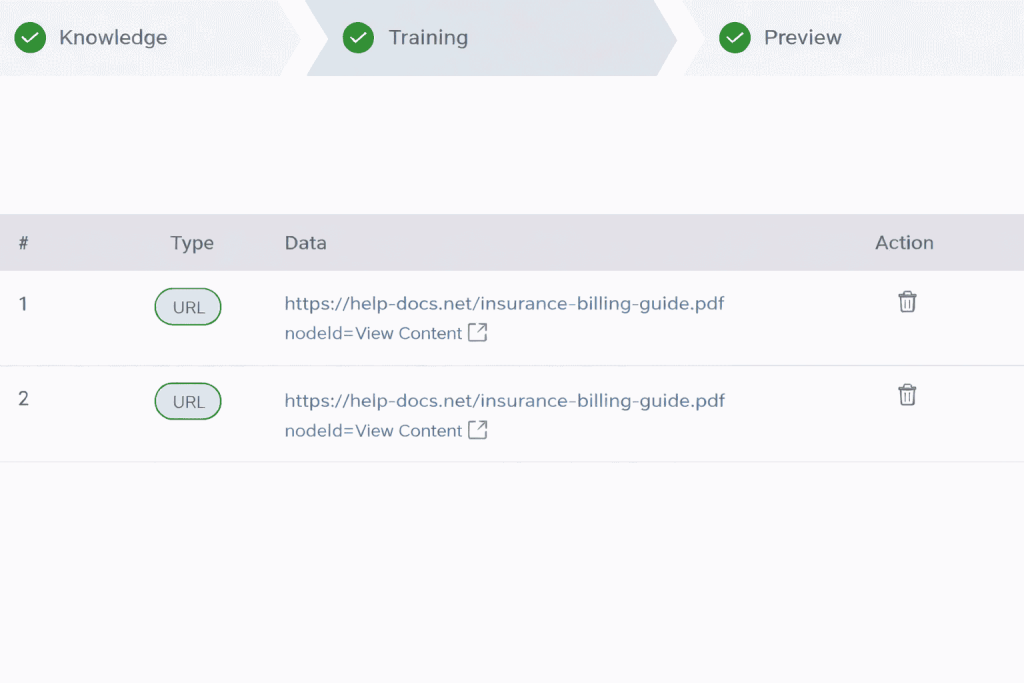Screen dimensions: 1024x683
Task: Select the URL badge in row 2
Action: (188, 402)
